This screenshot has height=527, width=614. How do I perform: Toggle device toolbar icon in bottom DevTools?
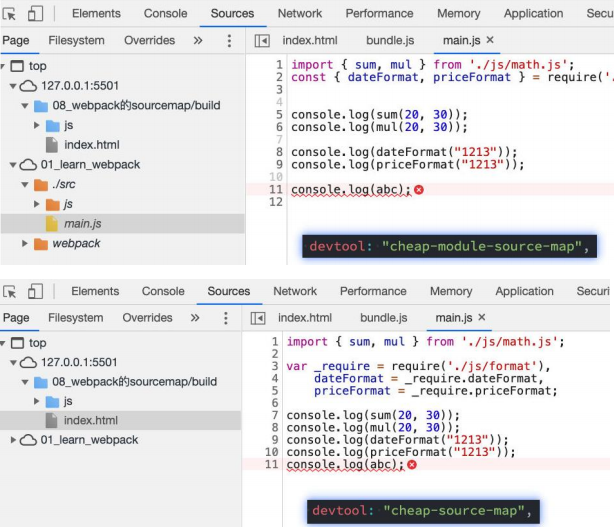[35, 291]
